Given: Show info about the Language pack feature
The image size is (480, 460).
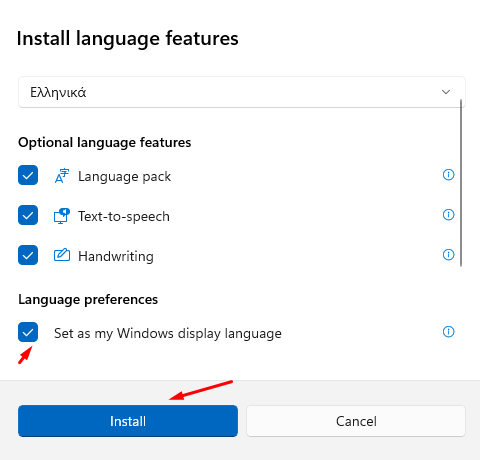Looking at the screenshot, I should (448, 174).
